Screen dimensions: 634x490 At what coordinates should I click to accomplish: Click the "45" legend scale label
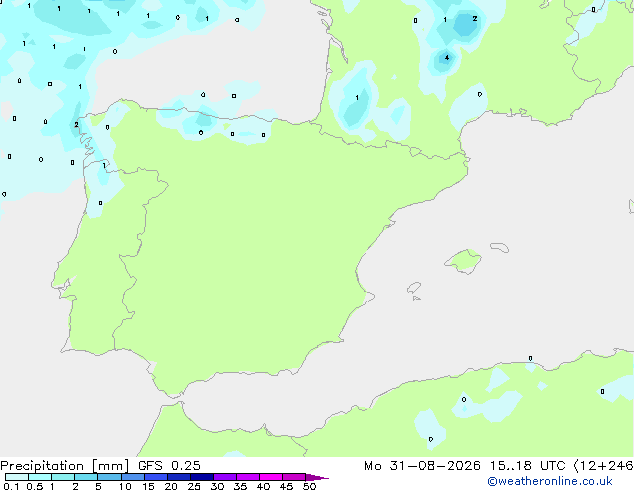(x=286, y=486)
